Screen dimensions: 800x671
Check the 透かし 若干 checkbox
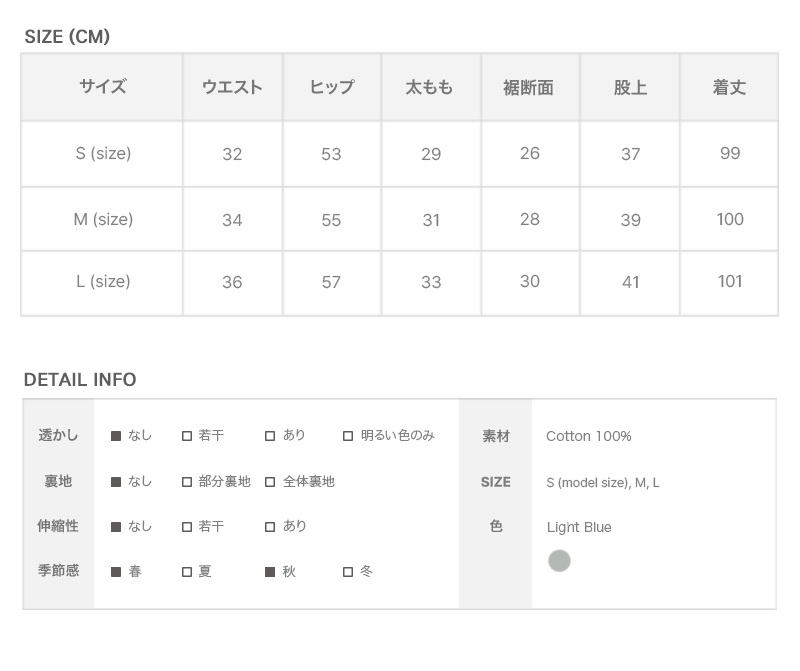[x=187, y=436]
